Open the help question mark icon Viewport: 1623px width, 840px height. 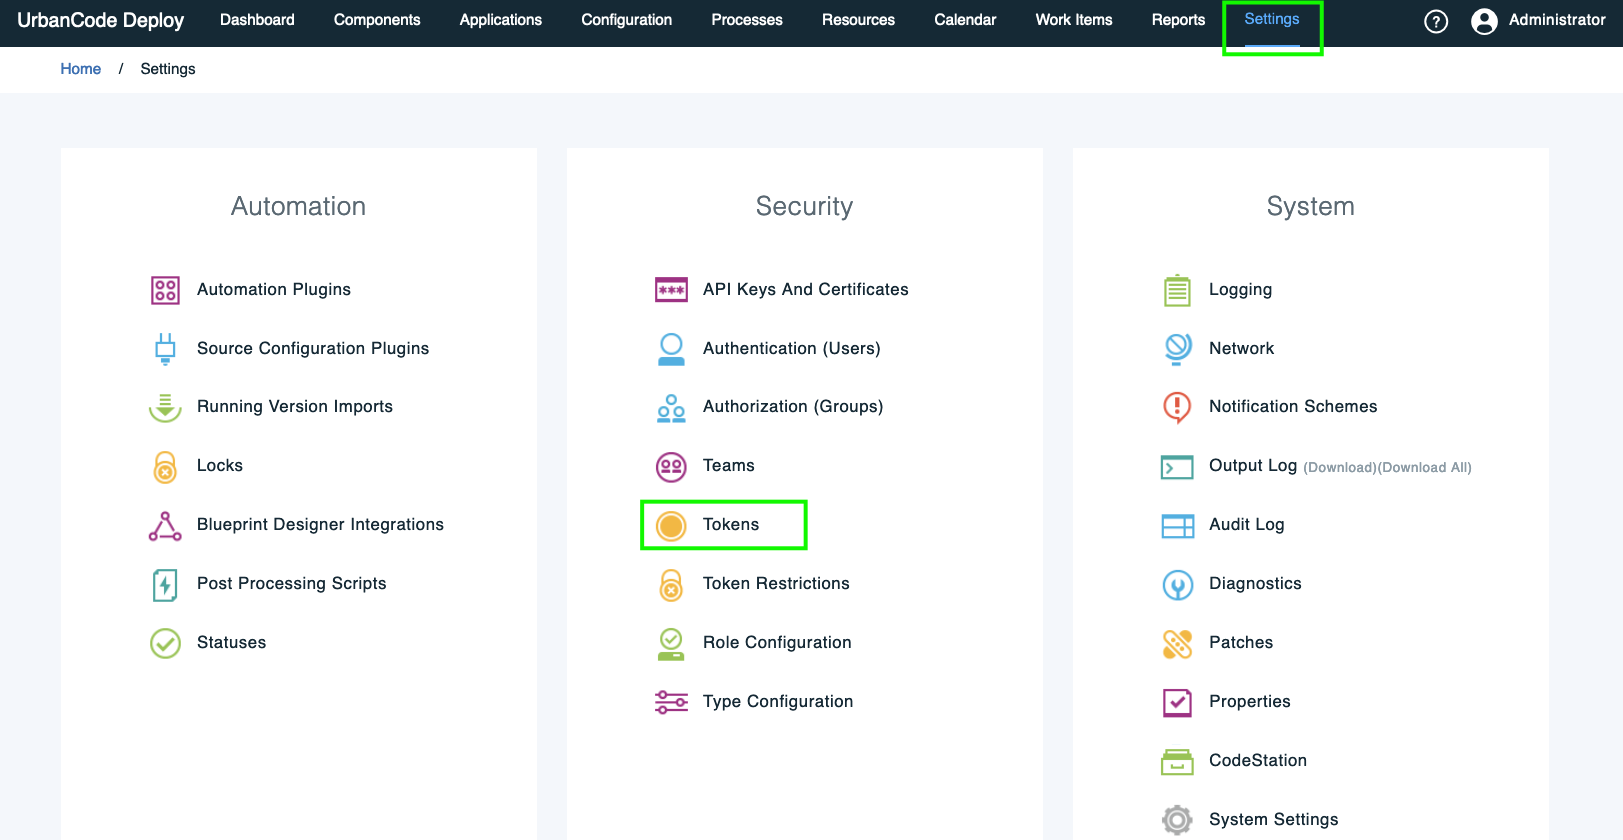click(1436, 21)
